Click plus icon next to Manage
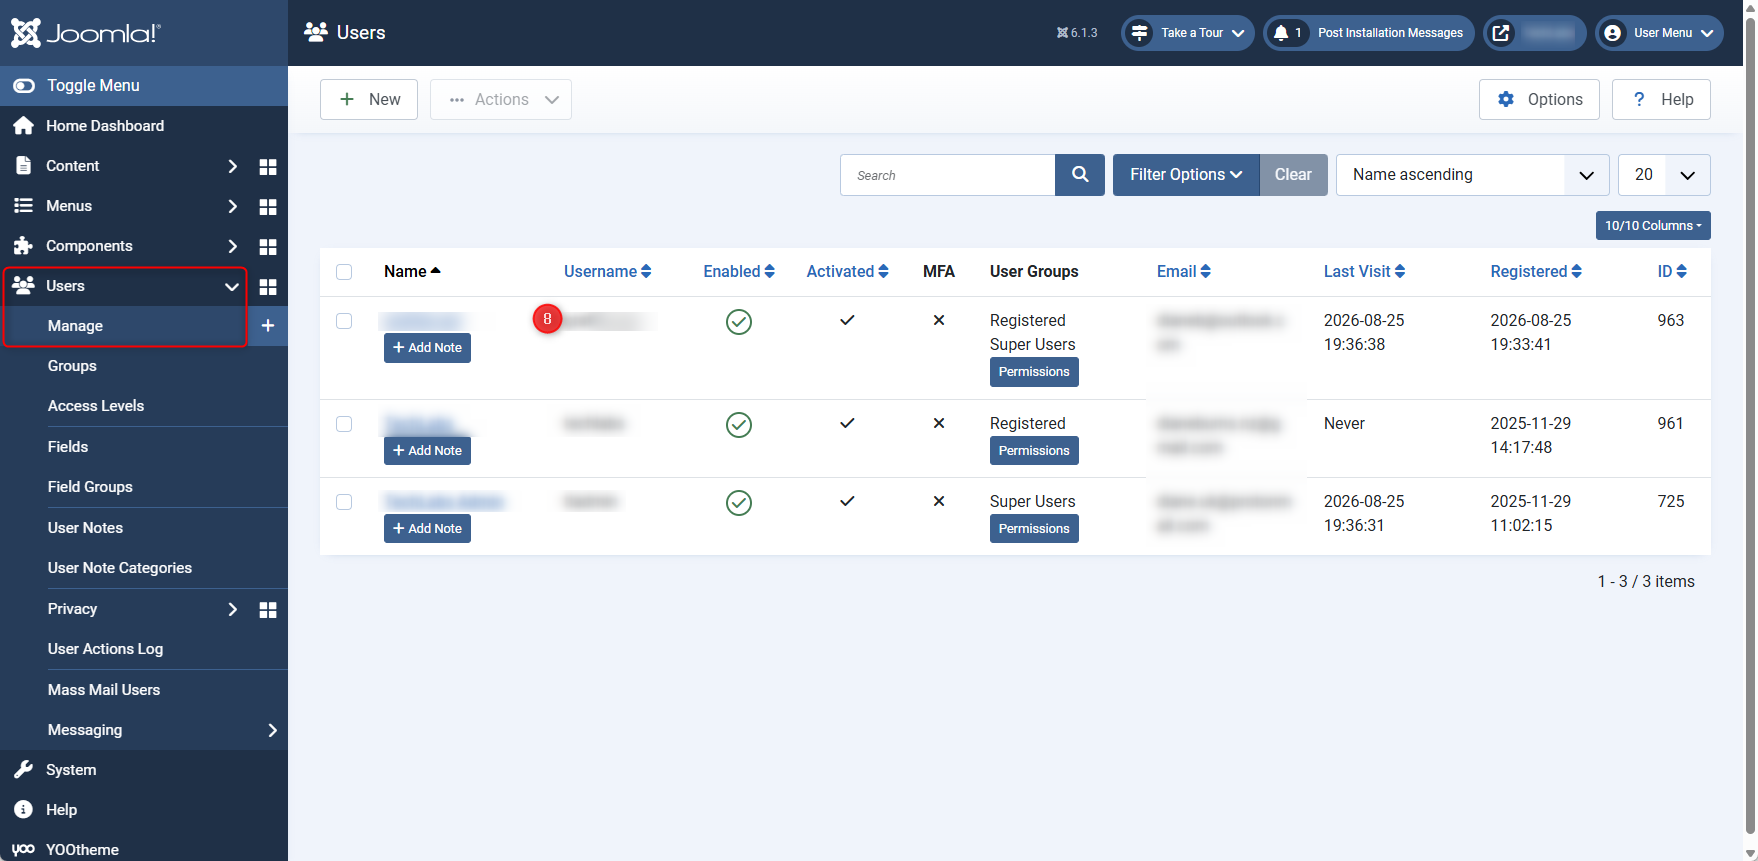 point(268,326)
